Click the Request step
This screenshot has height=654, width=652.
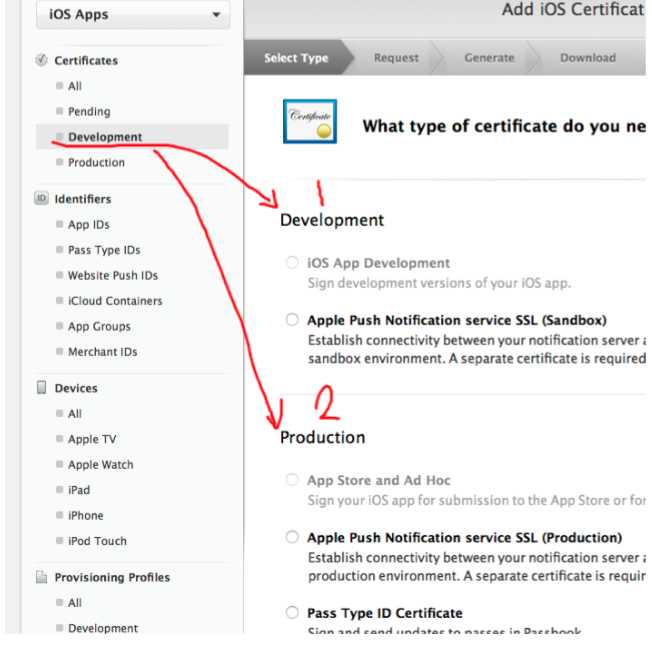[x=396, y=58]
